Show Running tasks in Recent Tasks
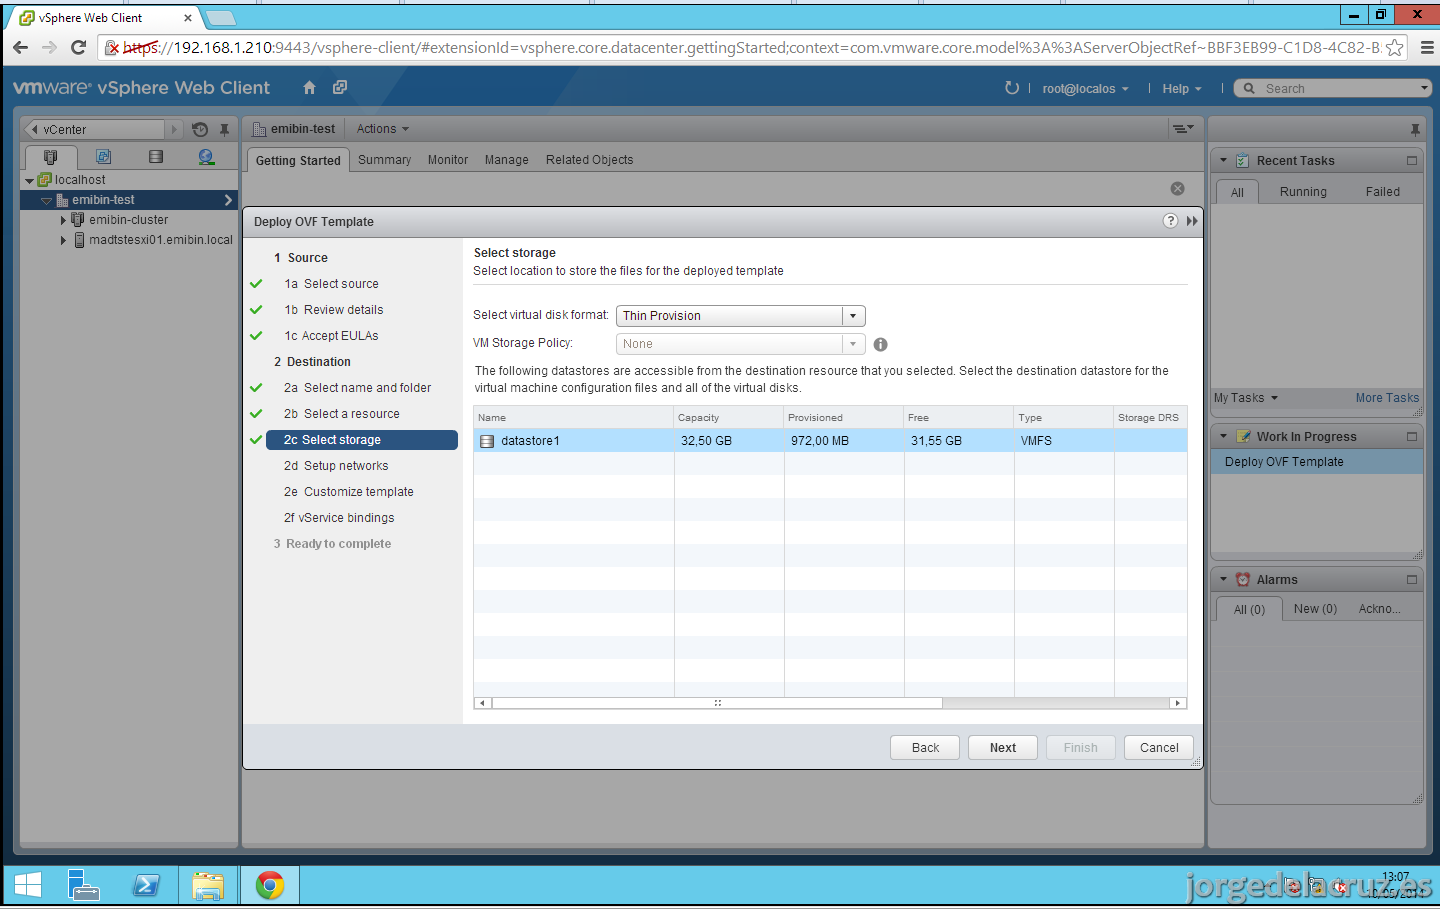The height and width of the screenshot is (910, 1440). coord(1303,192)
